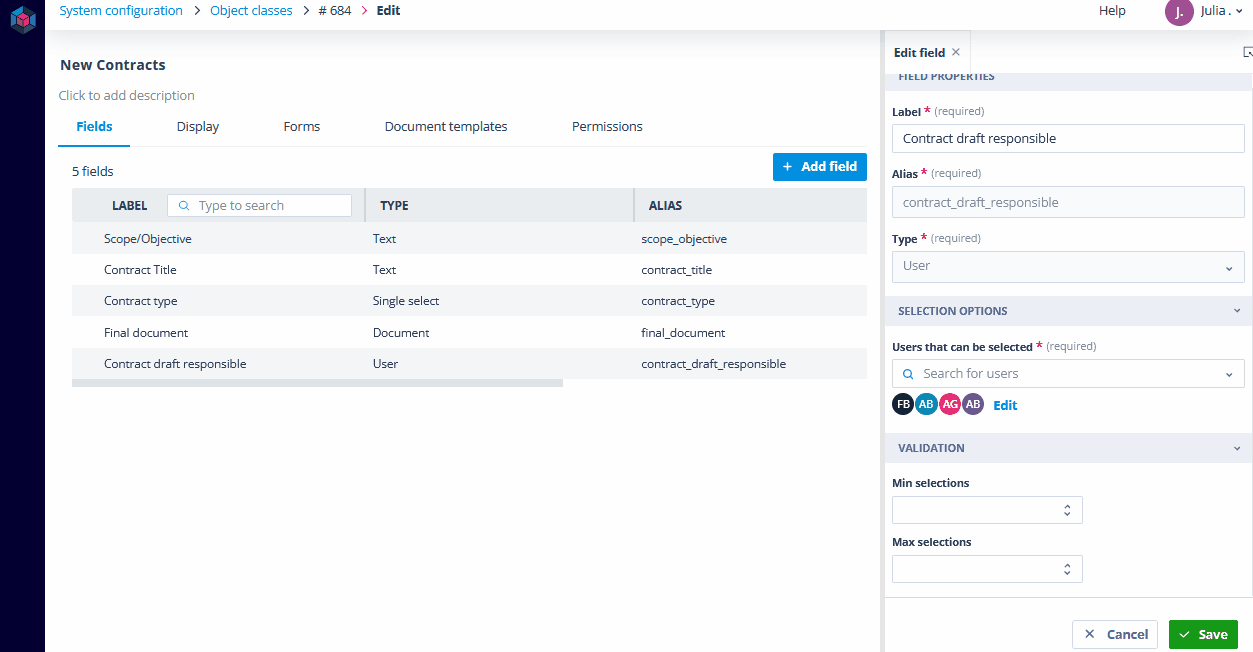The height and width of the screenshot is (652, 1253).
Task: Click the FB user avatar badge
Action: pos(903,404)
